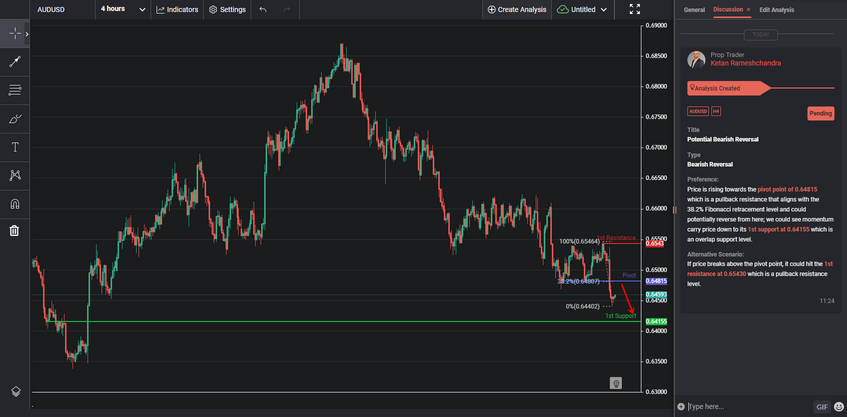Enter fullscreen chart mode
This screenshot has width=847, height=417.
635,9
